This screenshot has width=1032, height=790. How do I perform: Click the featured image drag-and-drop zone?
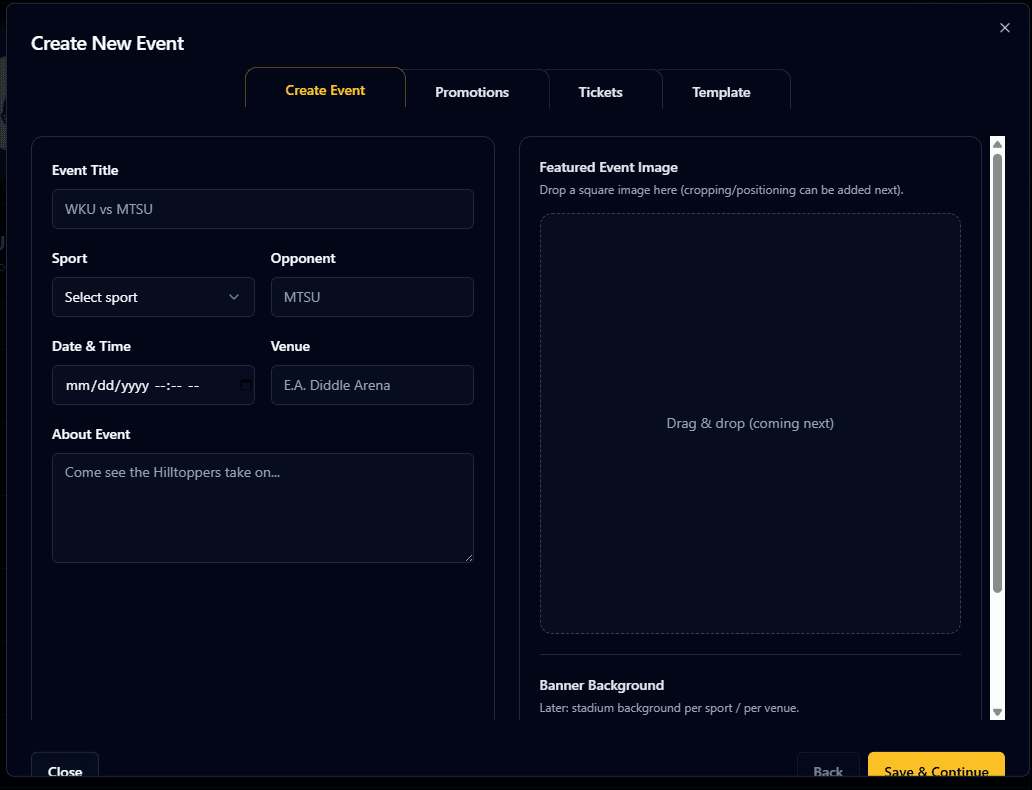[x=750, y=423]
